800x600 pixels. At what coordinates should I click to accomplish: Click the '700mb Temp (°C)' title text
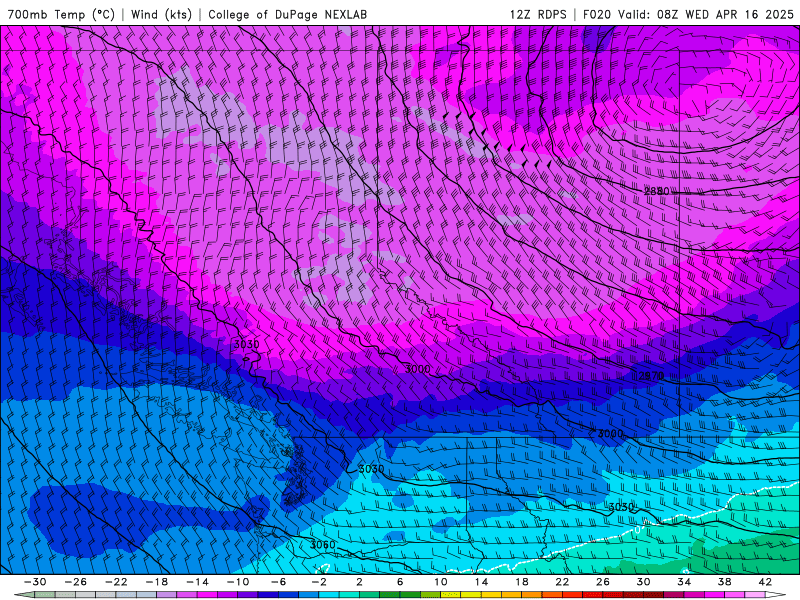[61, 14]
